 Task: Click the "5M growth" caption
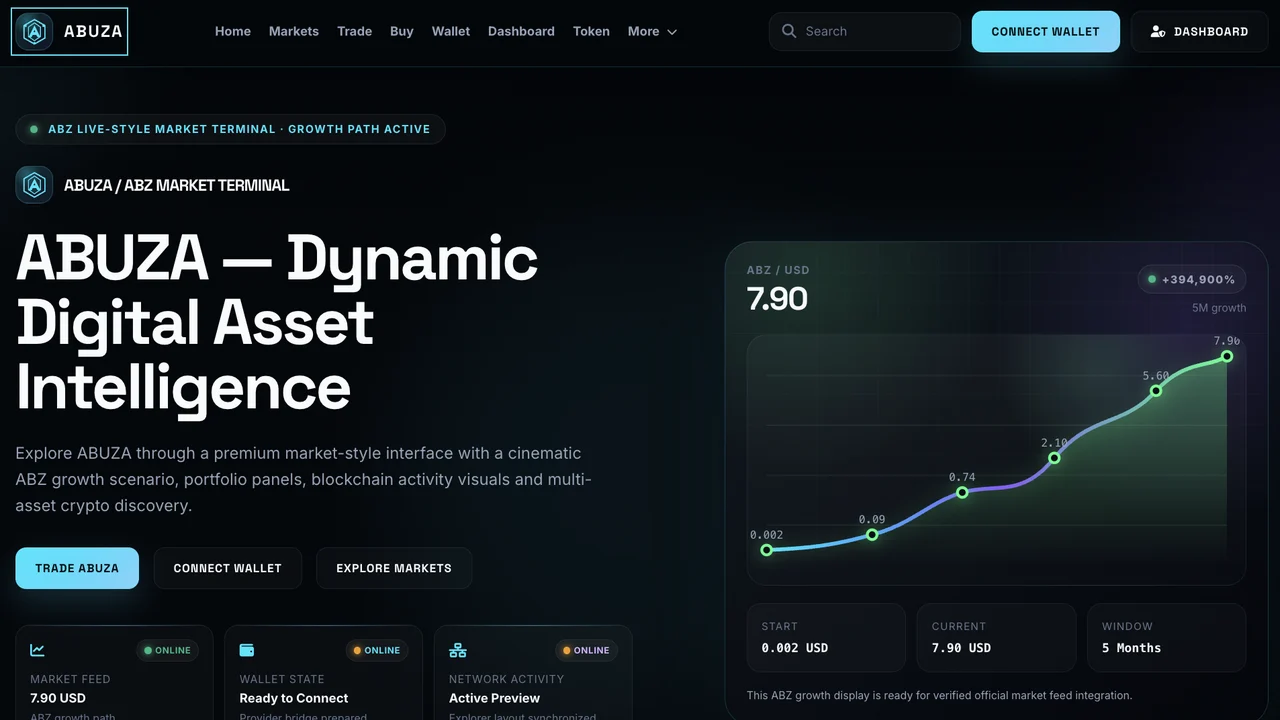click(1219, 308)
